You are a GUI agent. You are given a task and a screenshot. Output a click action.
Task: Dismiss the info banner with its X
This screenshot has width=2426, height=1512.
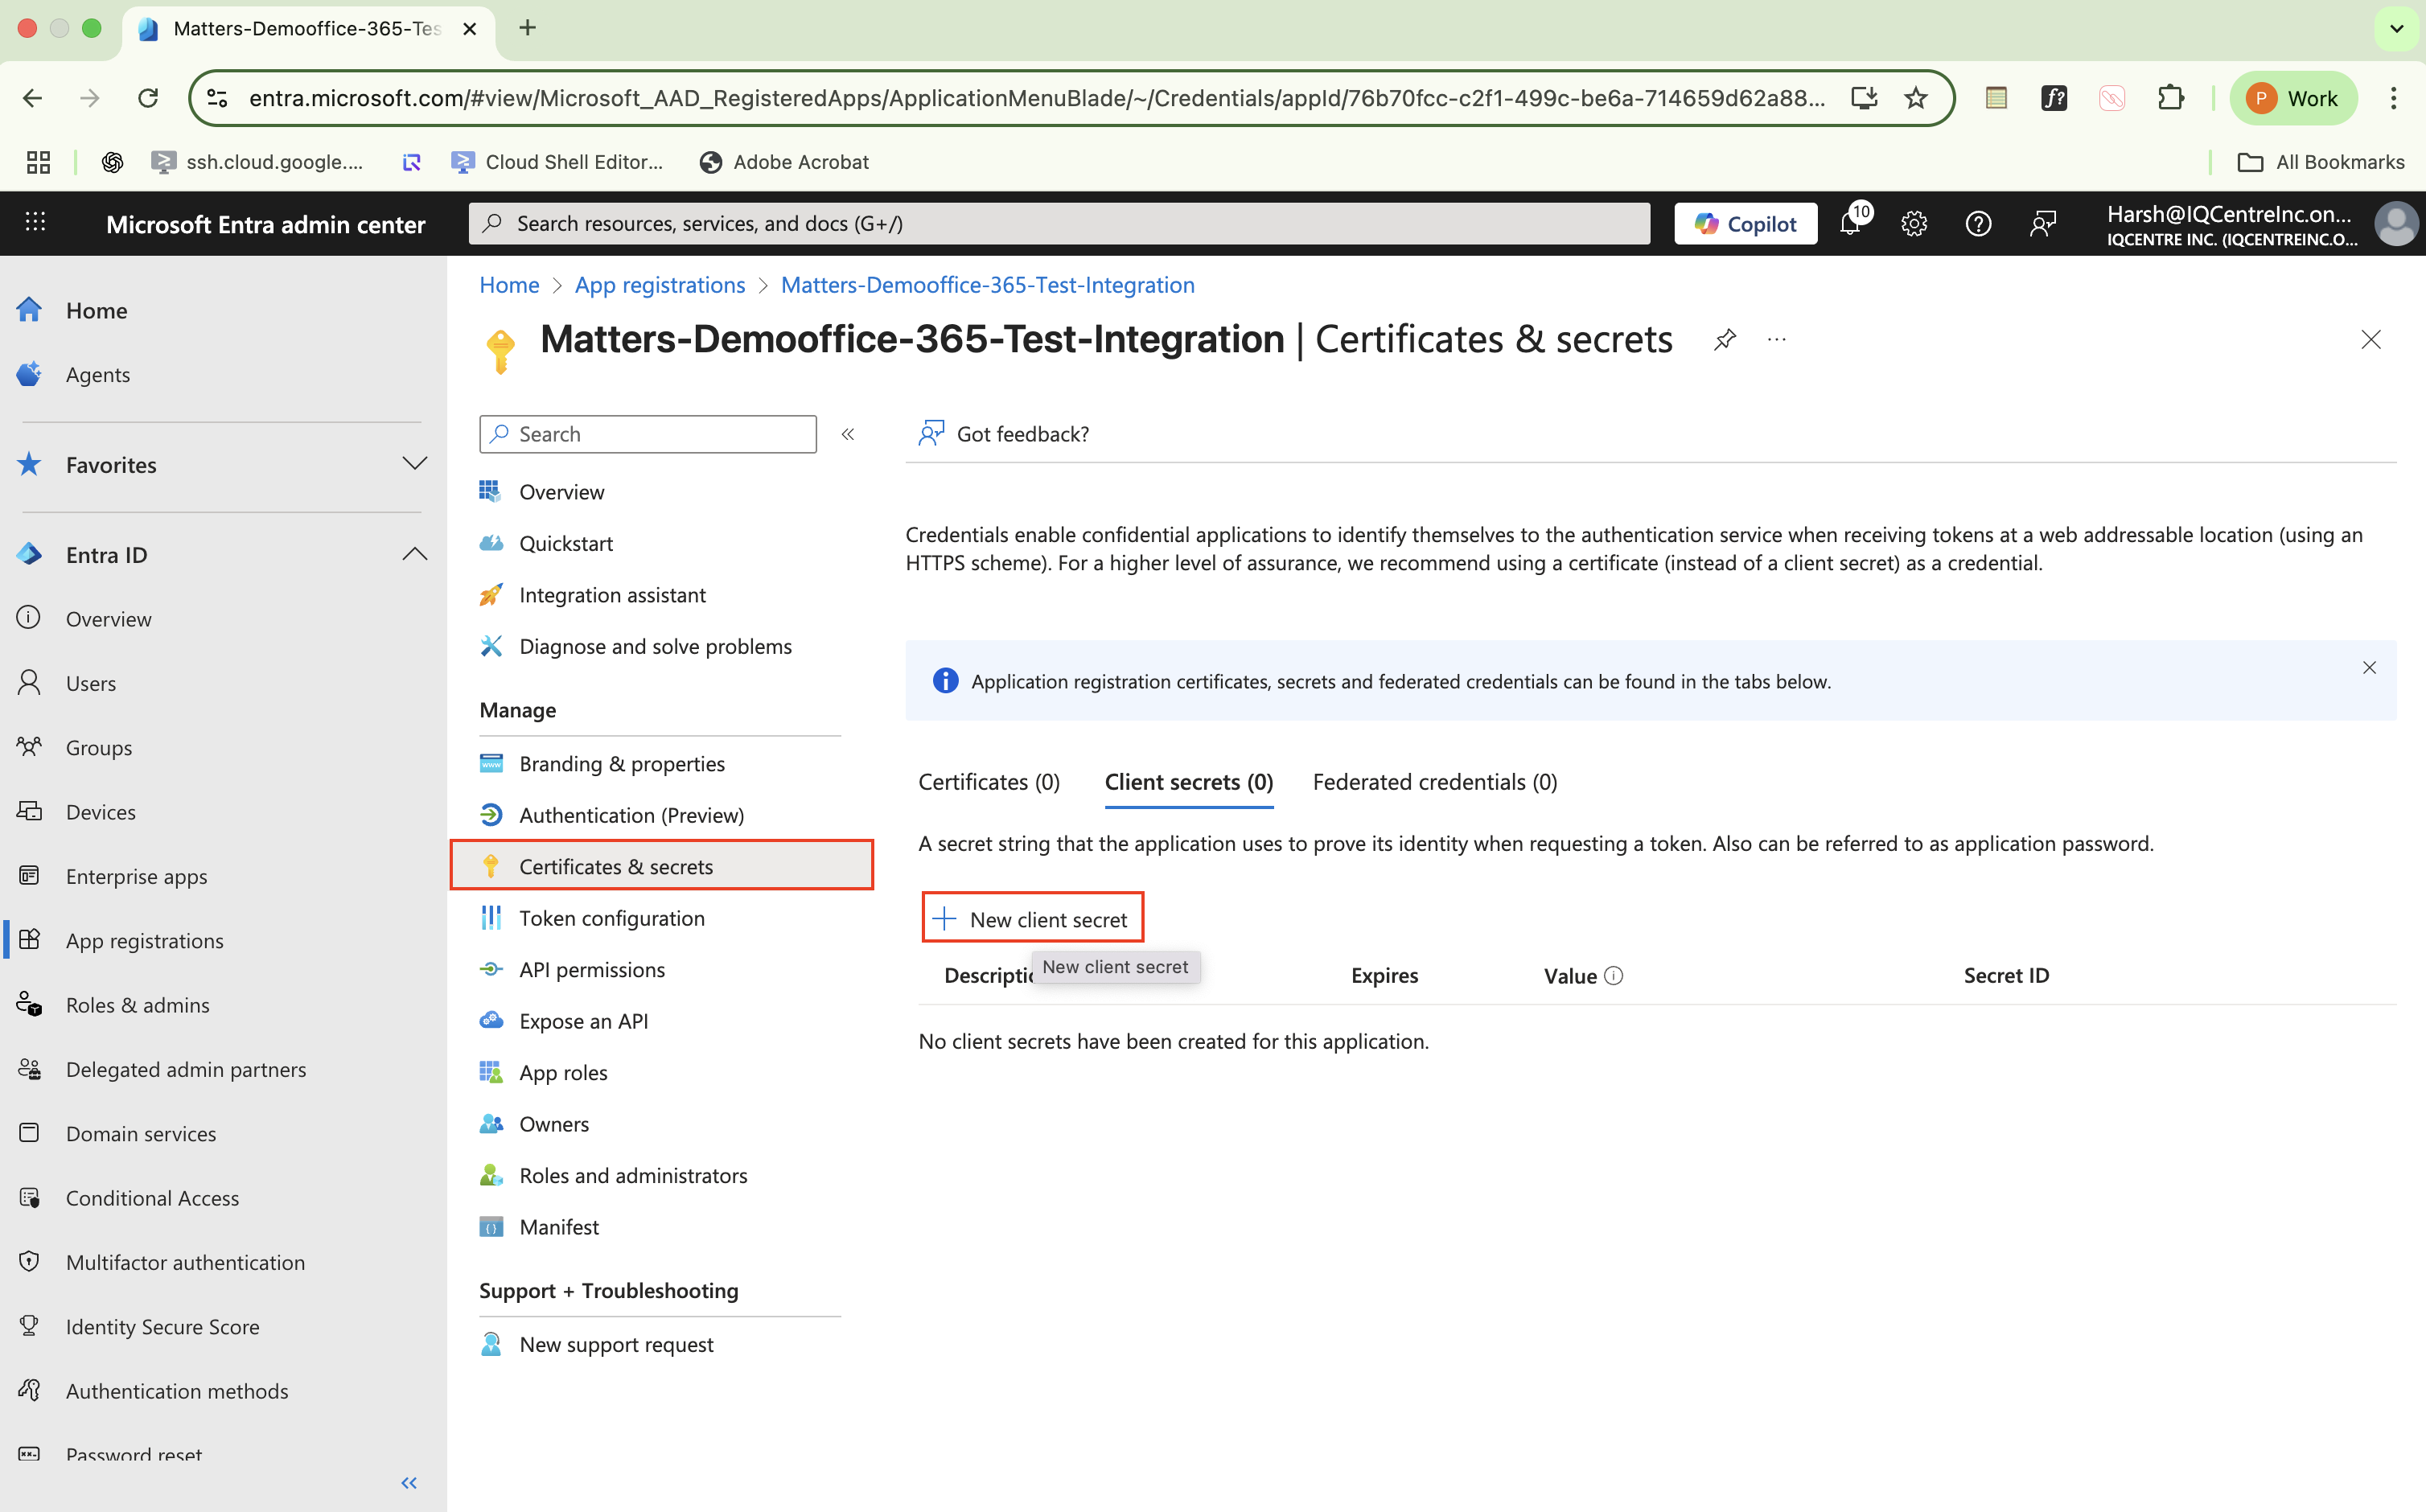tap(2369, 668)
